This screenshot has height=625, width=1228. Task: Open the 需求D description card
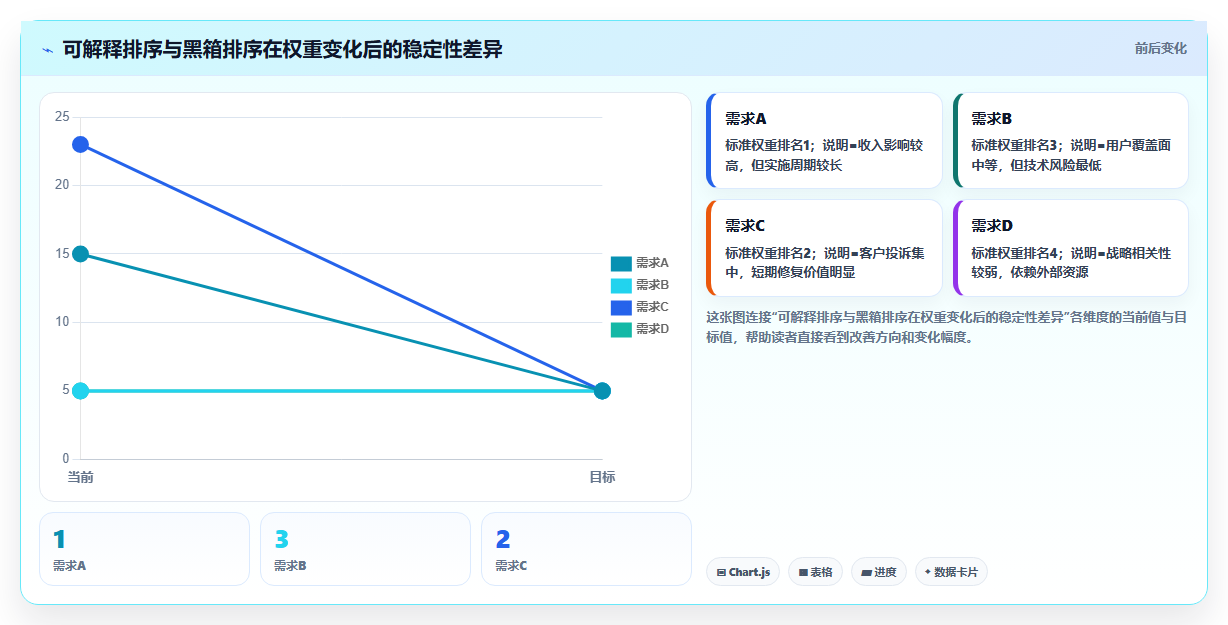[1070, 248]
